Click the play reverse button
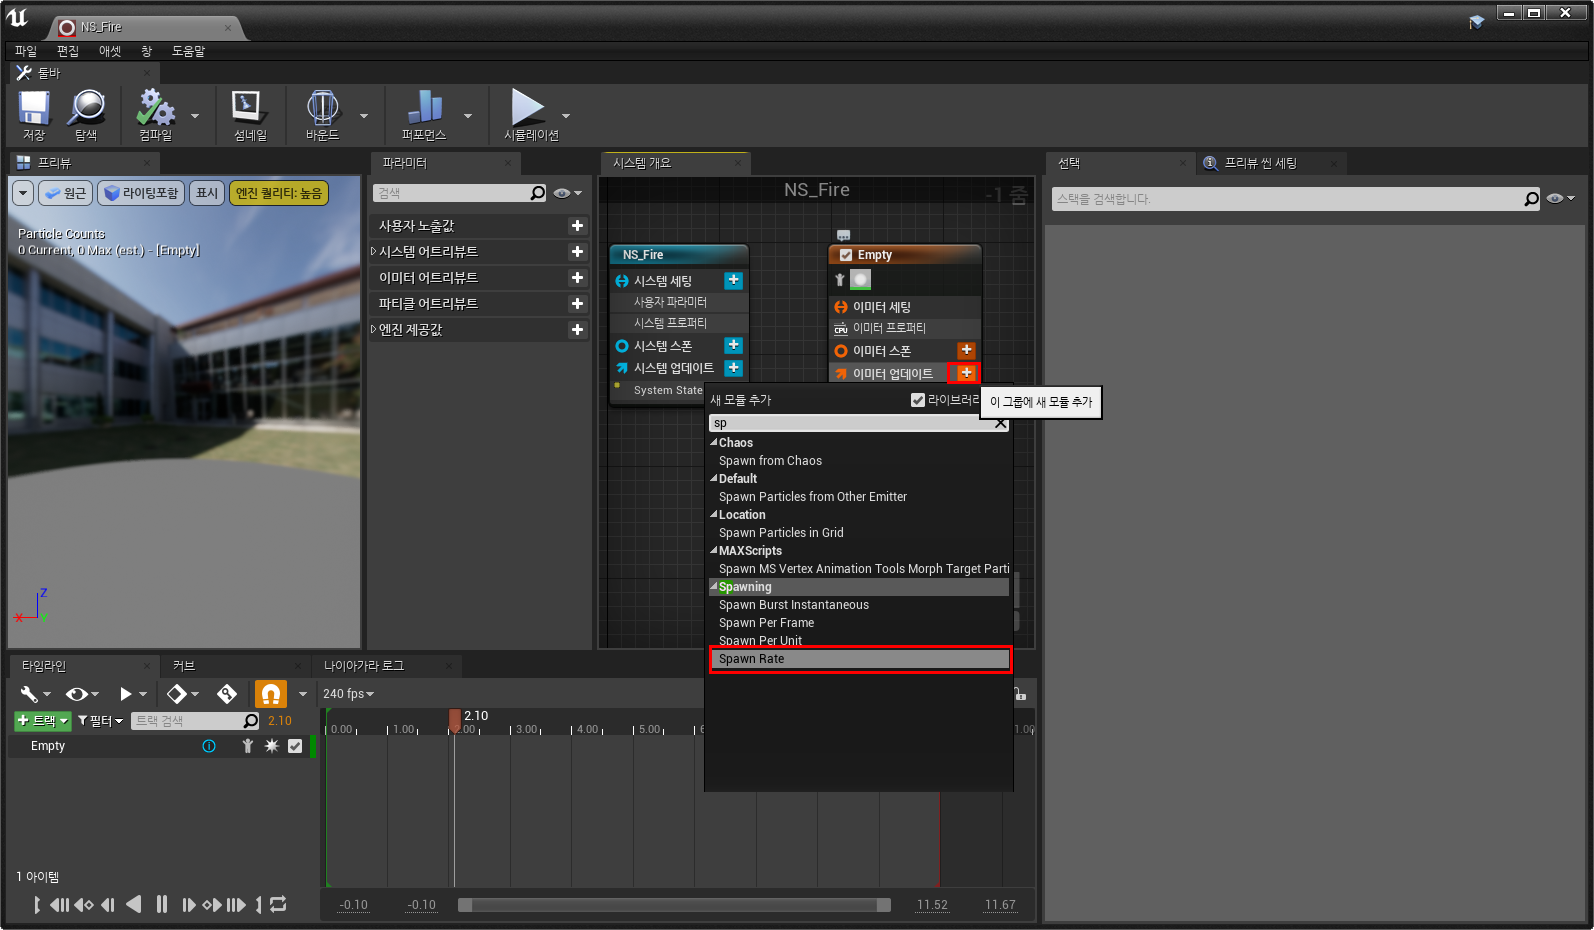 point(133,904)
